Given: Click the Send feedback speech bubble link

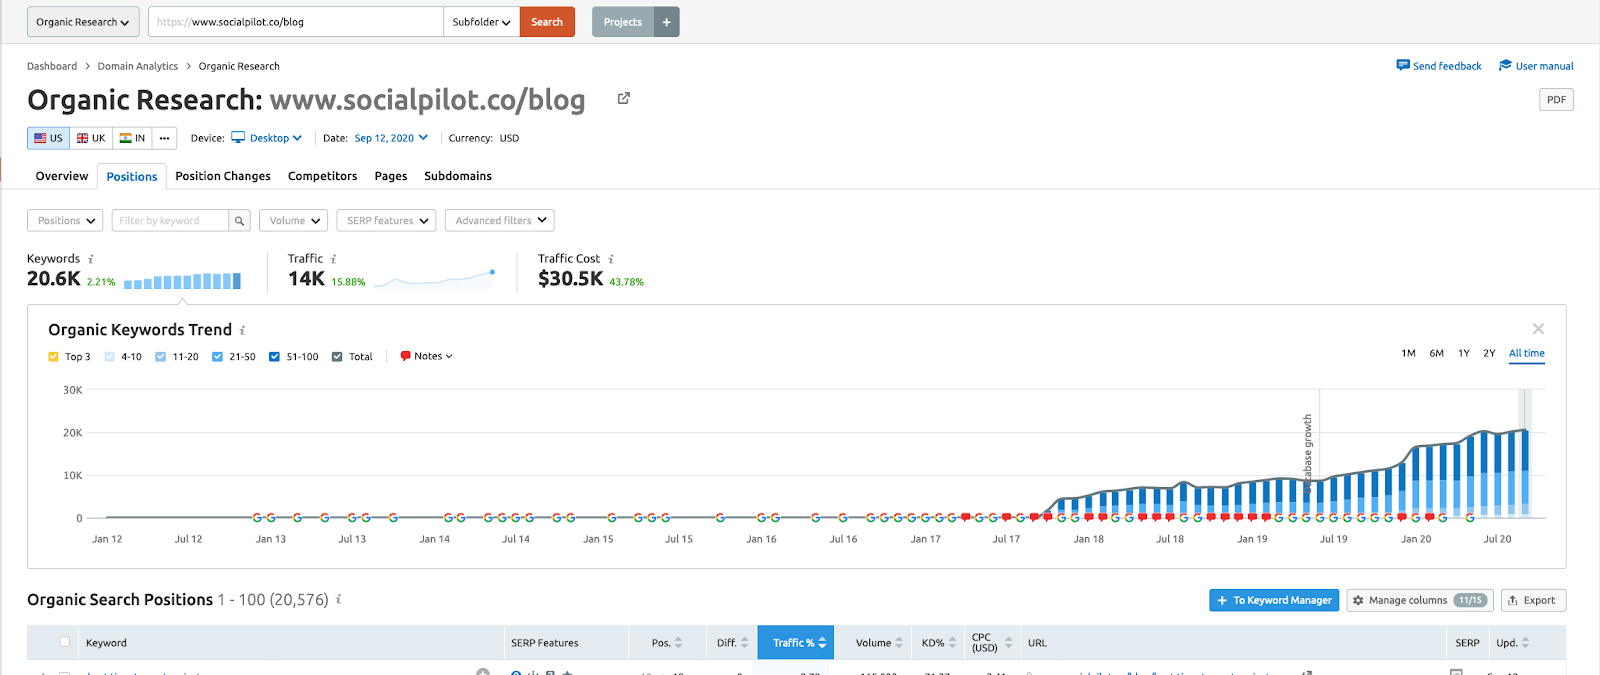Looking at the screenshot, I should coord(1439,66).
